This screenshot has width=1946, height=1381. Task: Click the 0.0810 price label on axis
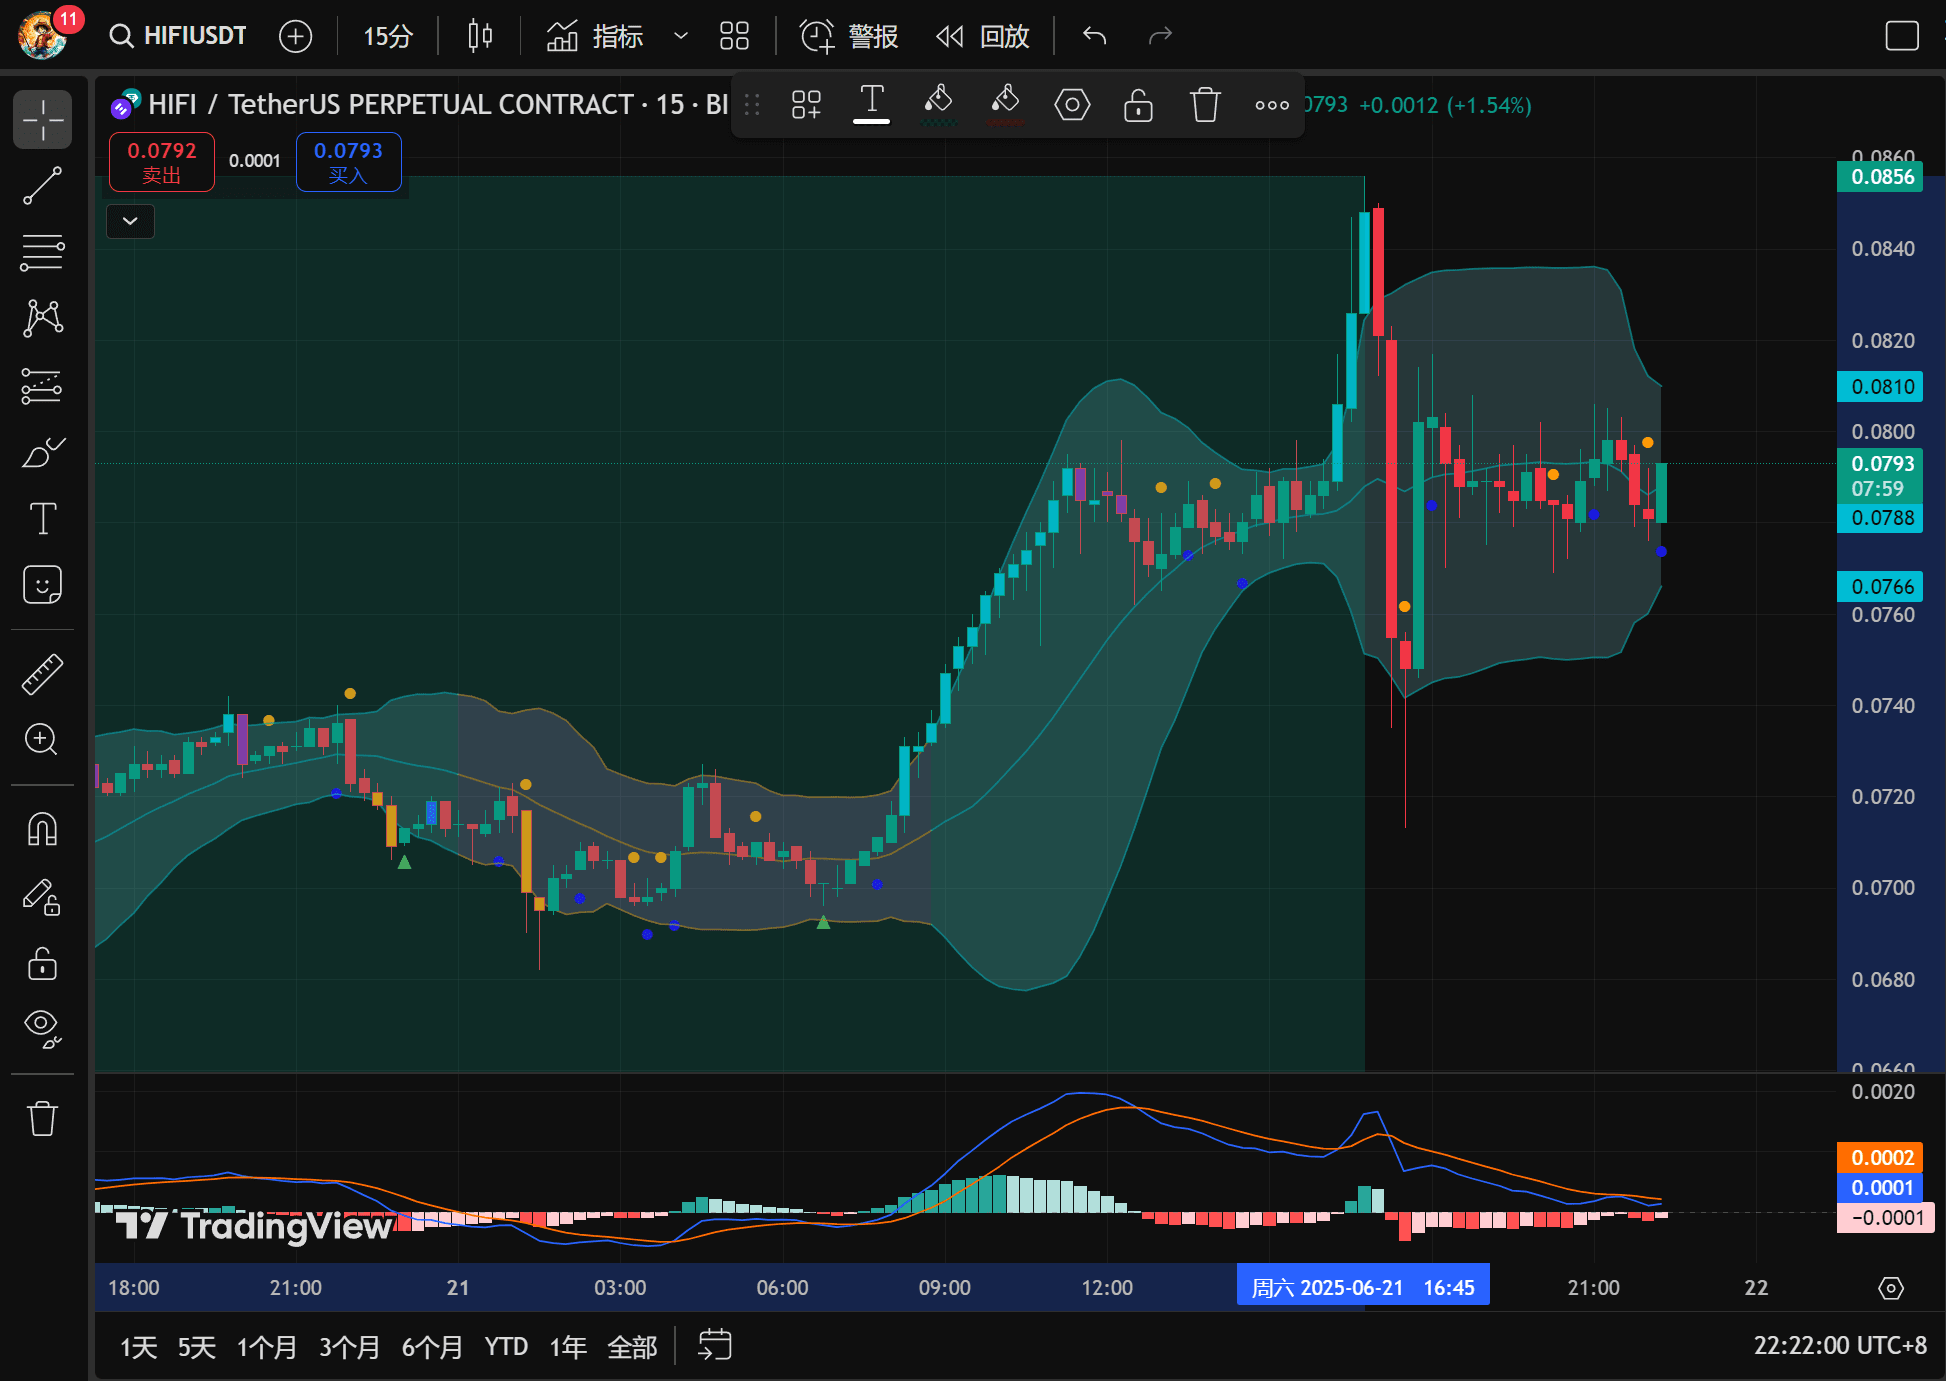tap(1881, 387)
